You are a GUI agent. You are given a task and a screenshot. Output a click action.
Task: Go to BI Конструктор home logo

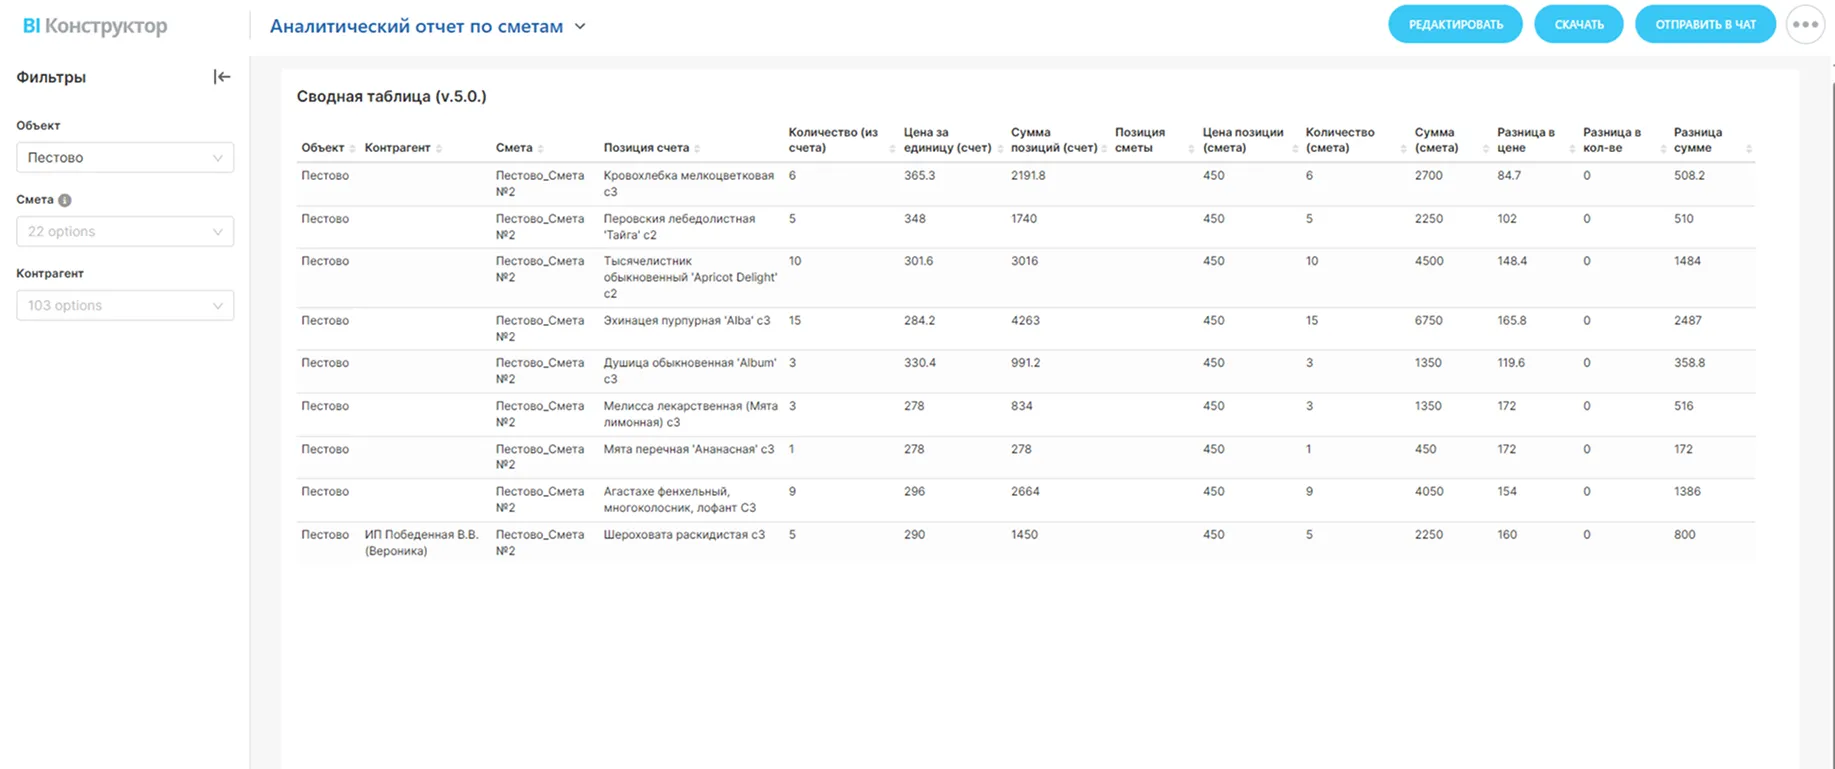pyautogui.click(x=95, y=26)
